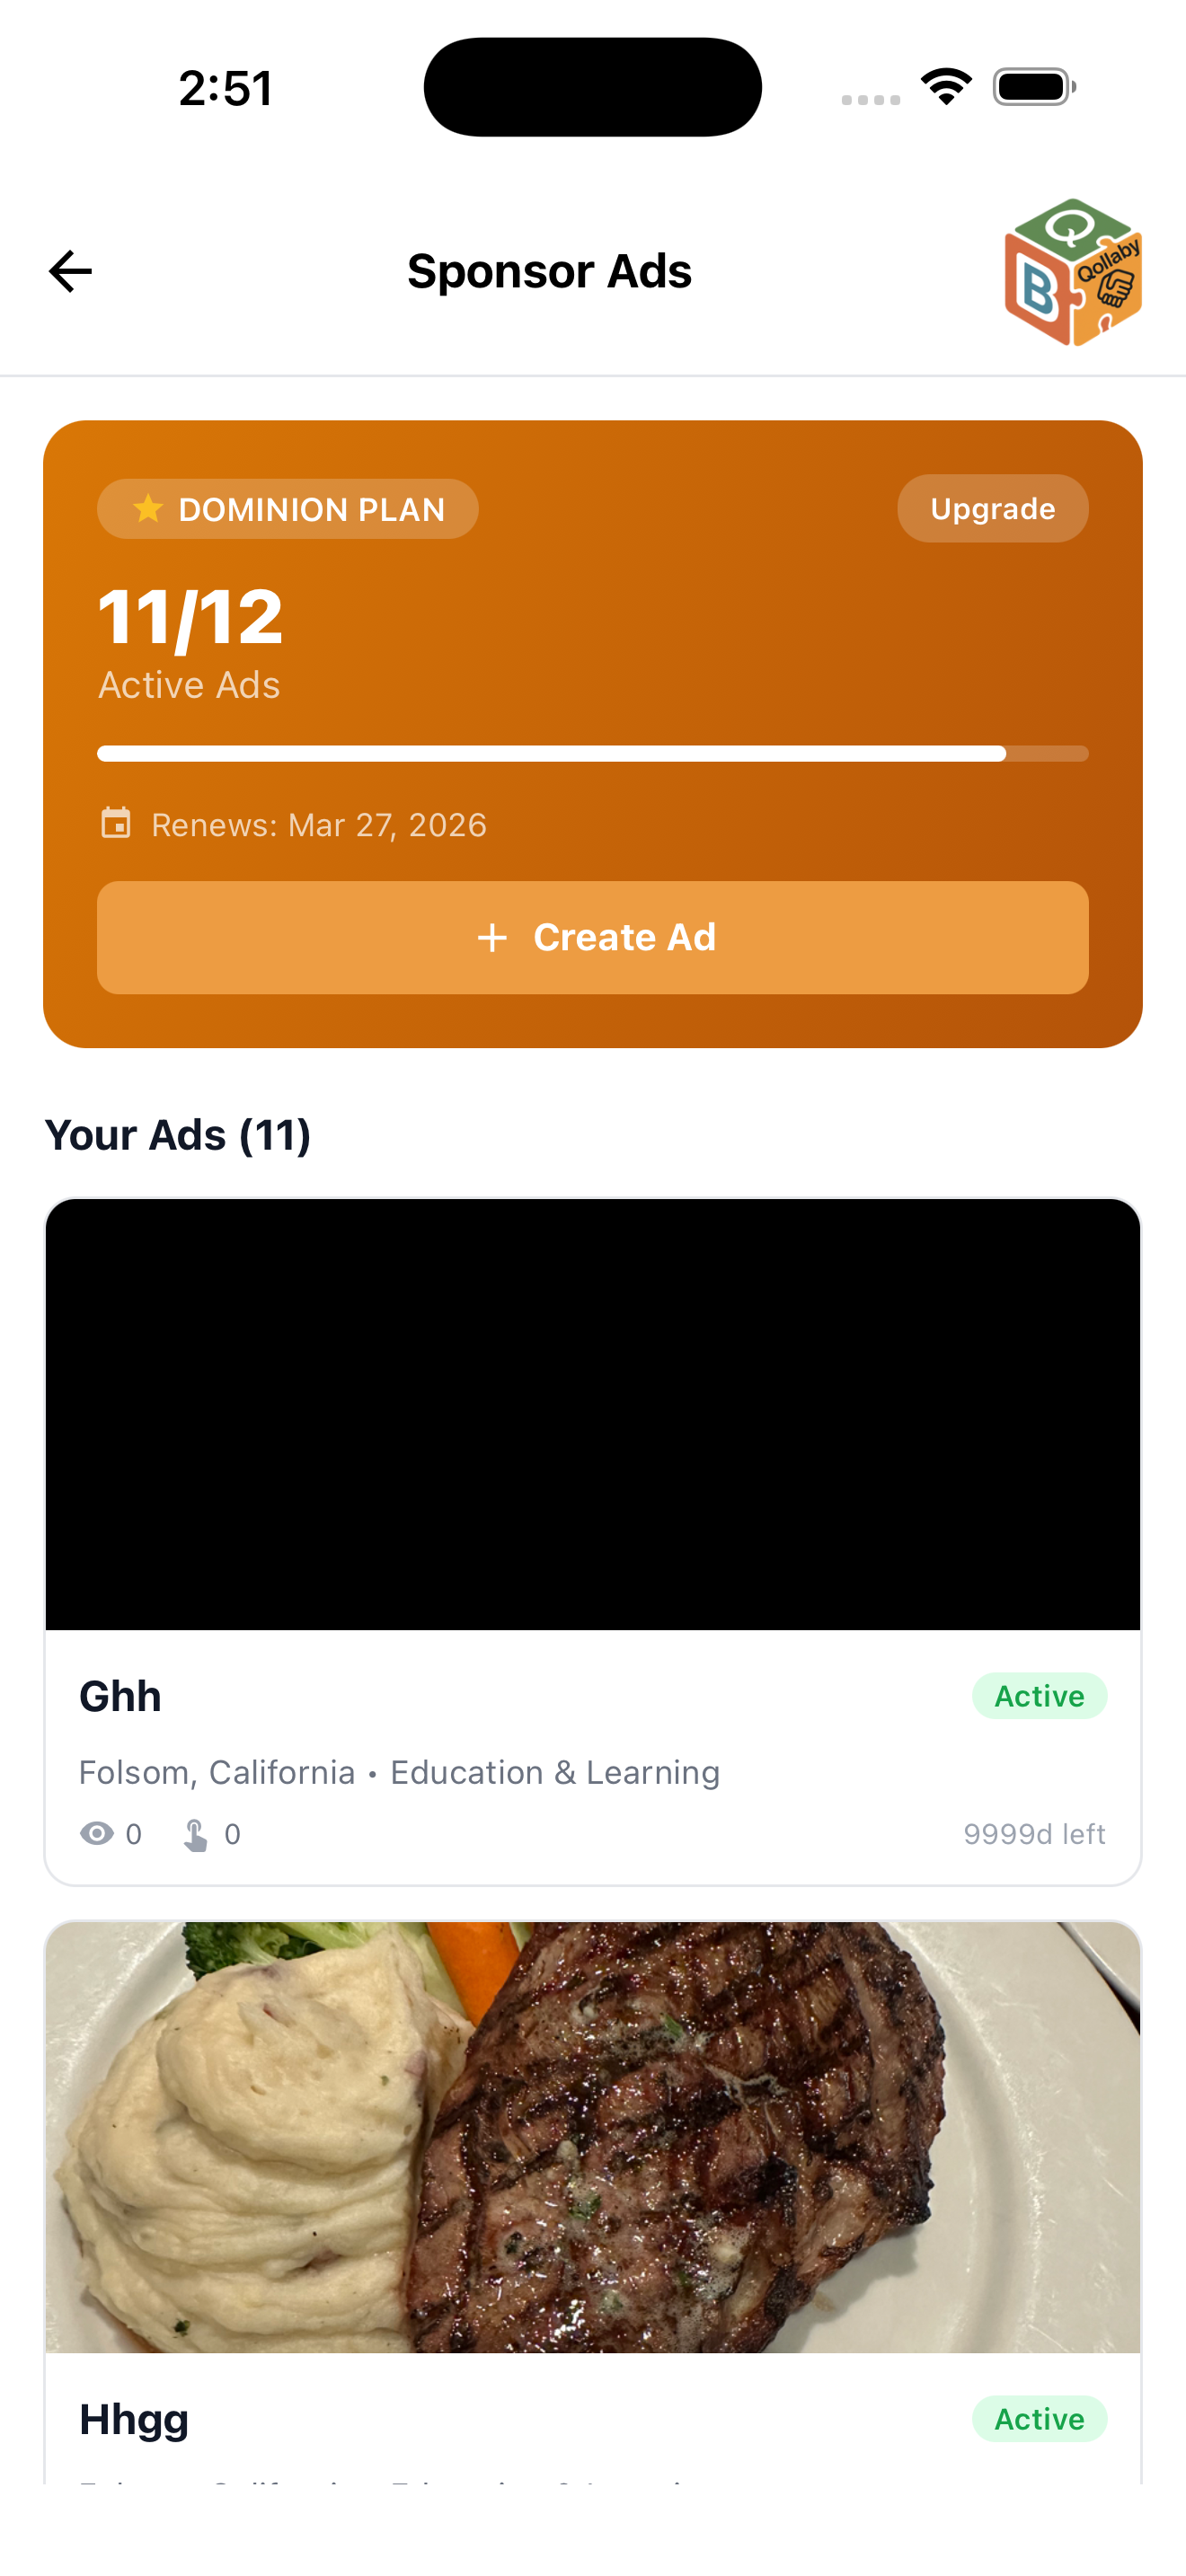Tap the Dominion Plan pill to switch plans
Image resolution: width=1186 pixels, height=2576 pixels.
(x=287, y=509)
